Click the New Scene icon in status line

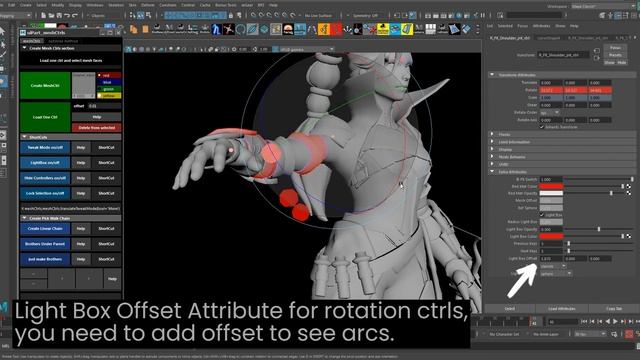point(43,16)
